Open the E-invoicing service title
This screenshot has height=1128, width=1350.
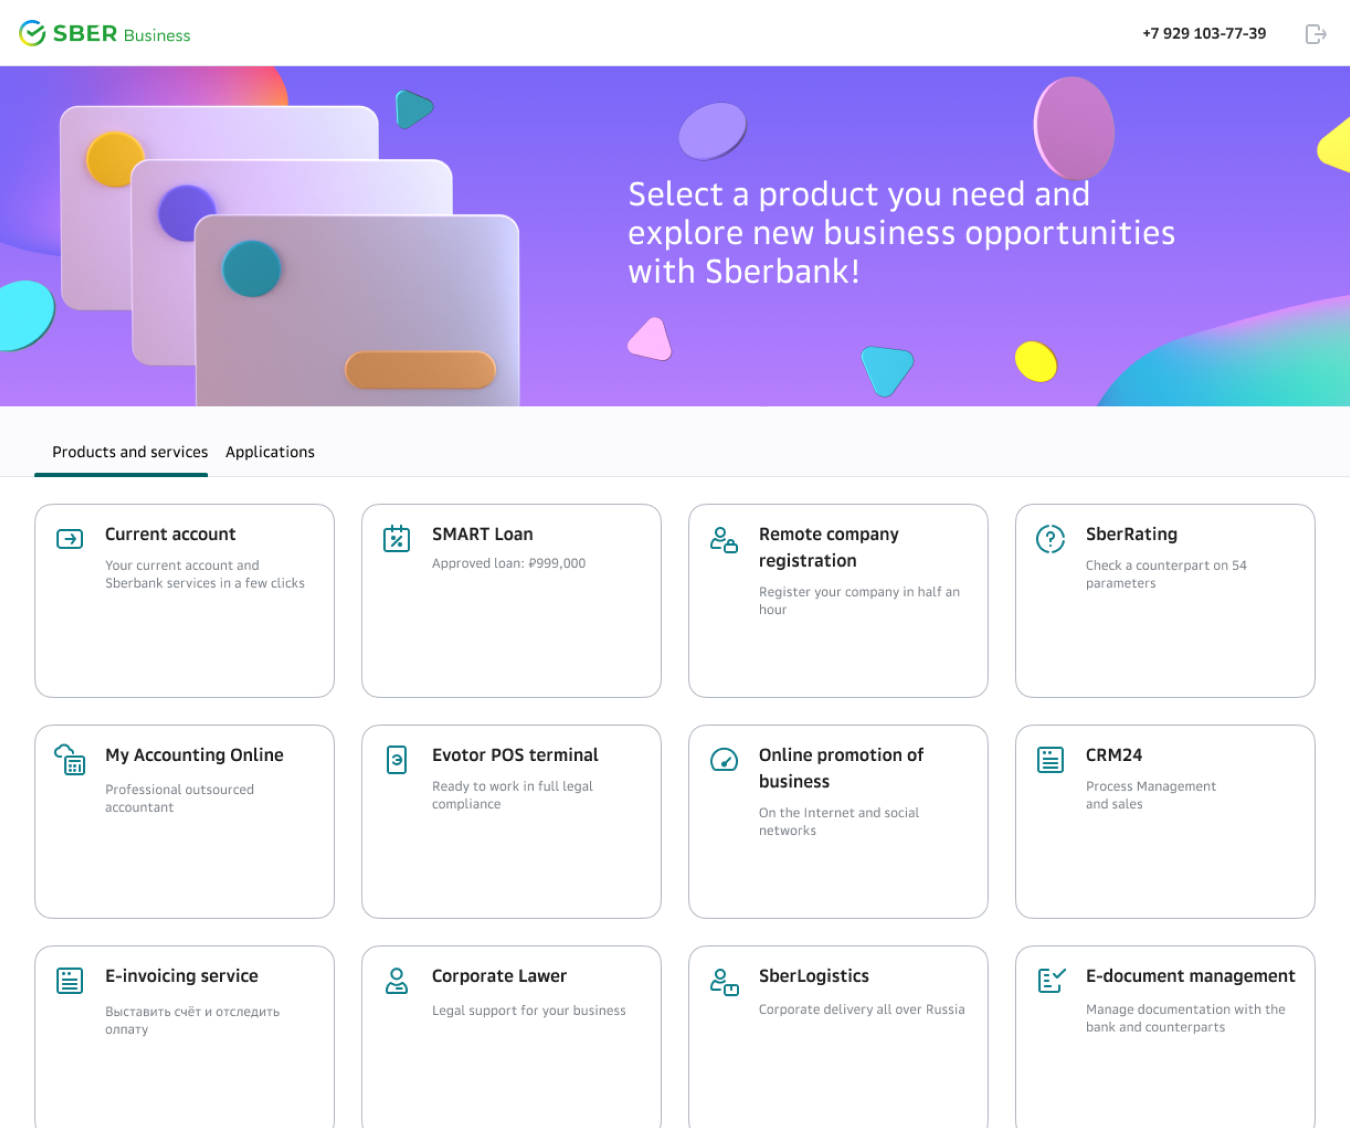[181, 976]
